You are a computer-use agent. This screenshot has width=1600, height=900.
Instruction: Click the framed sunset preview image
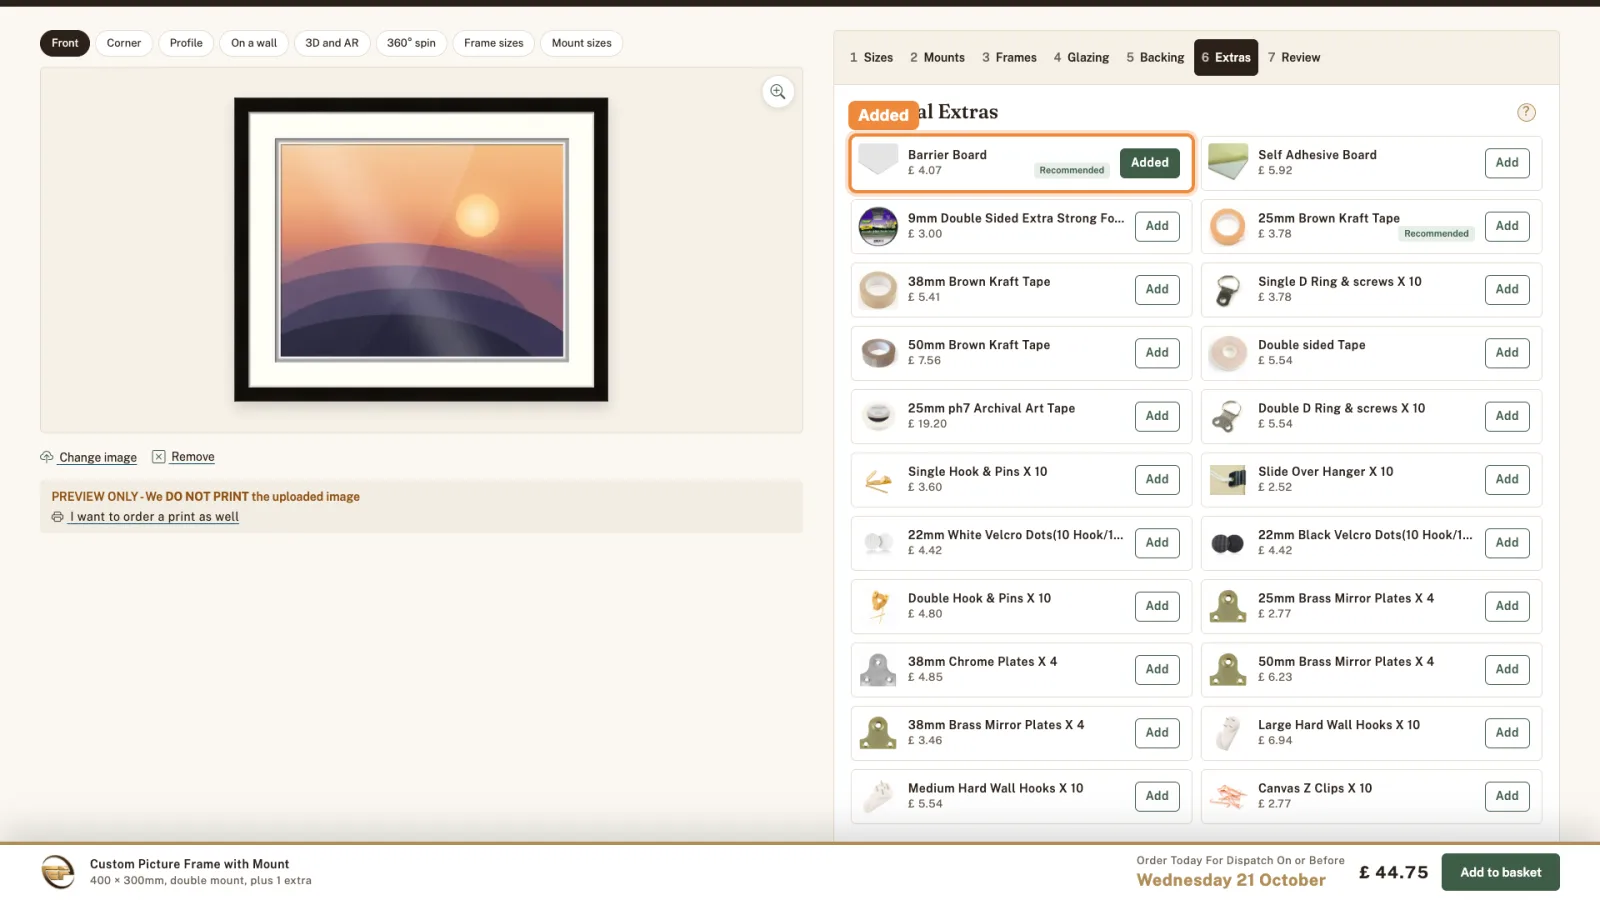[x=421, y=250]
